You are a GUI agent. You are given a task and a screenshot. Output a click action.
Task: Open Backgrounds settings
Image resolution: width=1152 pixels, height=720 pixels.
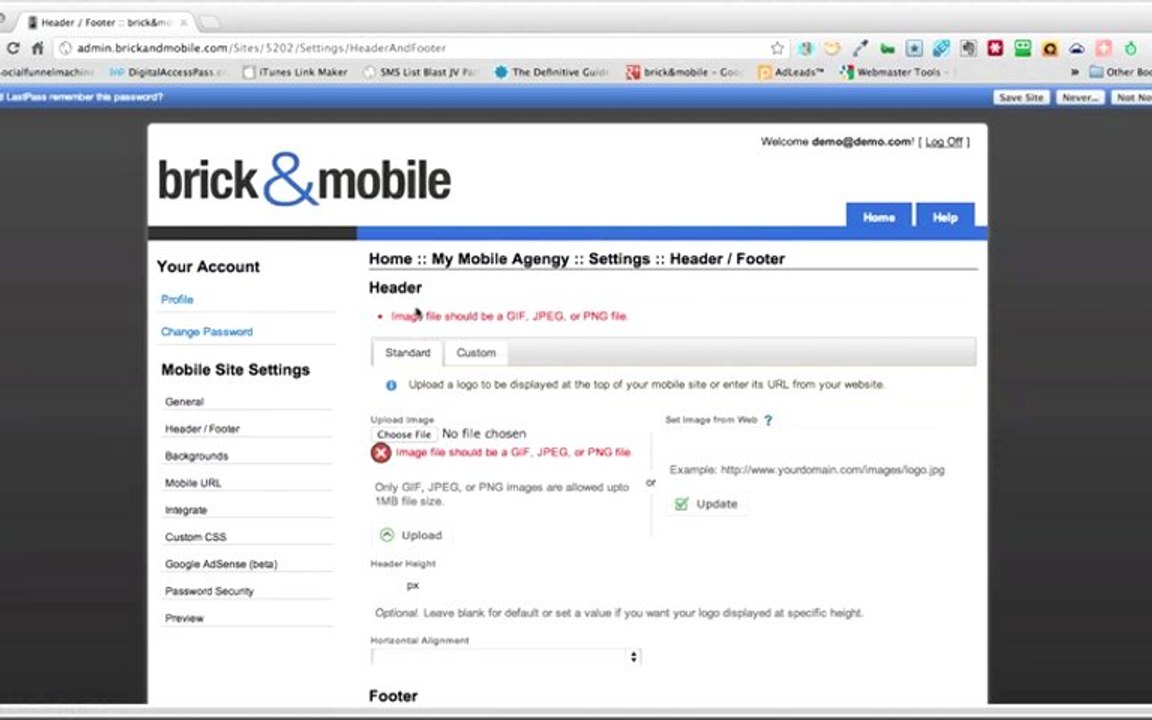[x=196, y=456]
